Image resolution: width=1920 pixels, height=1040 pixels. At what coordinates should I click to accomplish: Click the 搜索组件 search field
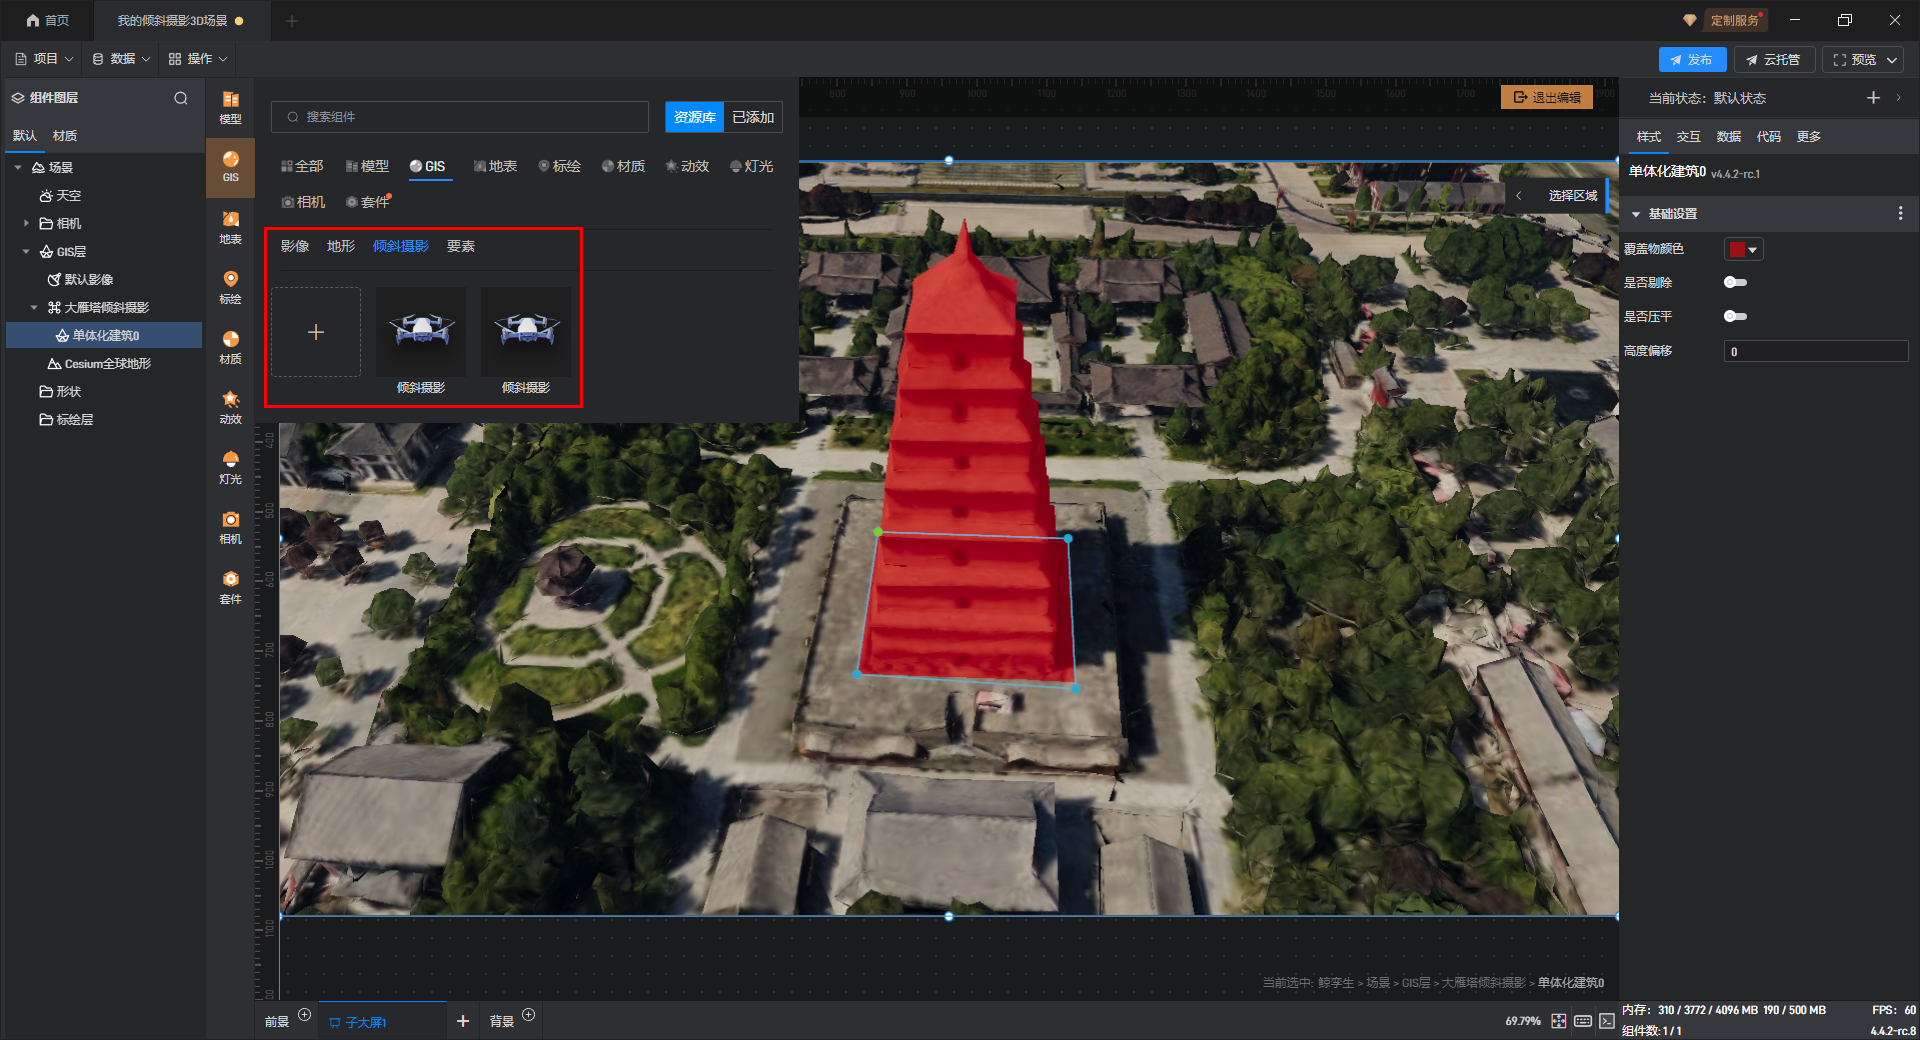tap(460, 117)
